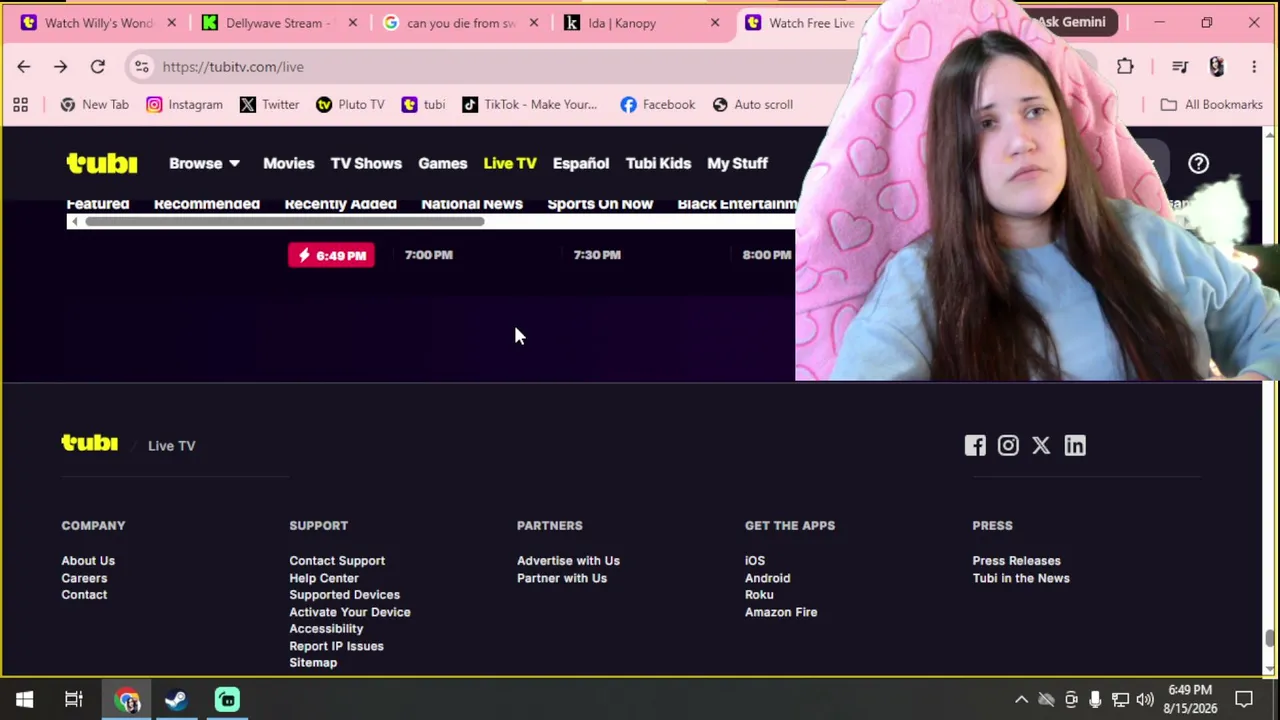The height and width of the screenshot is (720, 1280).
Task: Open the media controls music-note icon
Action: coord(1180,67)
